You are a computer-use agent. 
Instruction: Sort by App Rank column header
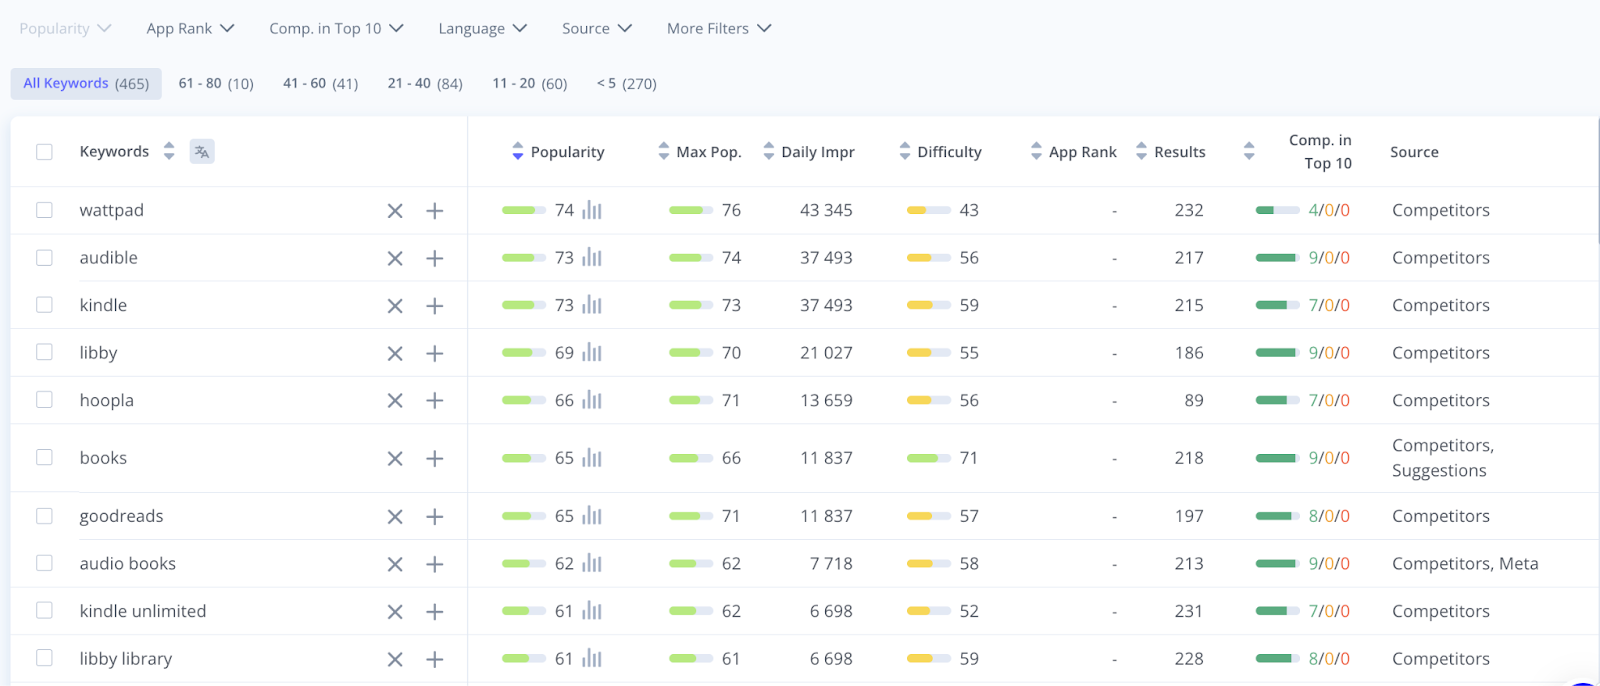[1036, 152]
